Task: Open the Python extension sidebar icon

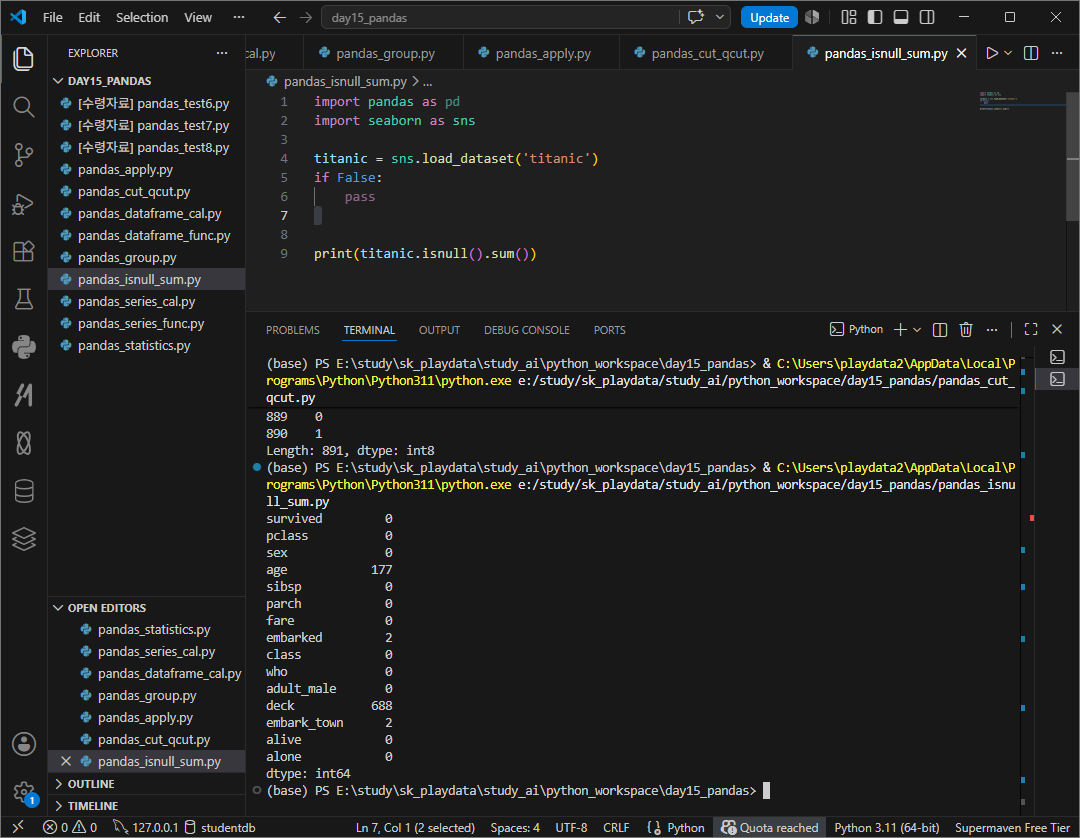Action: click(23, 347)
